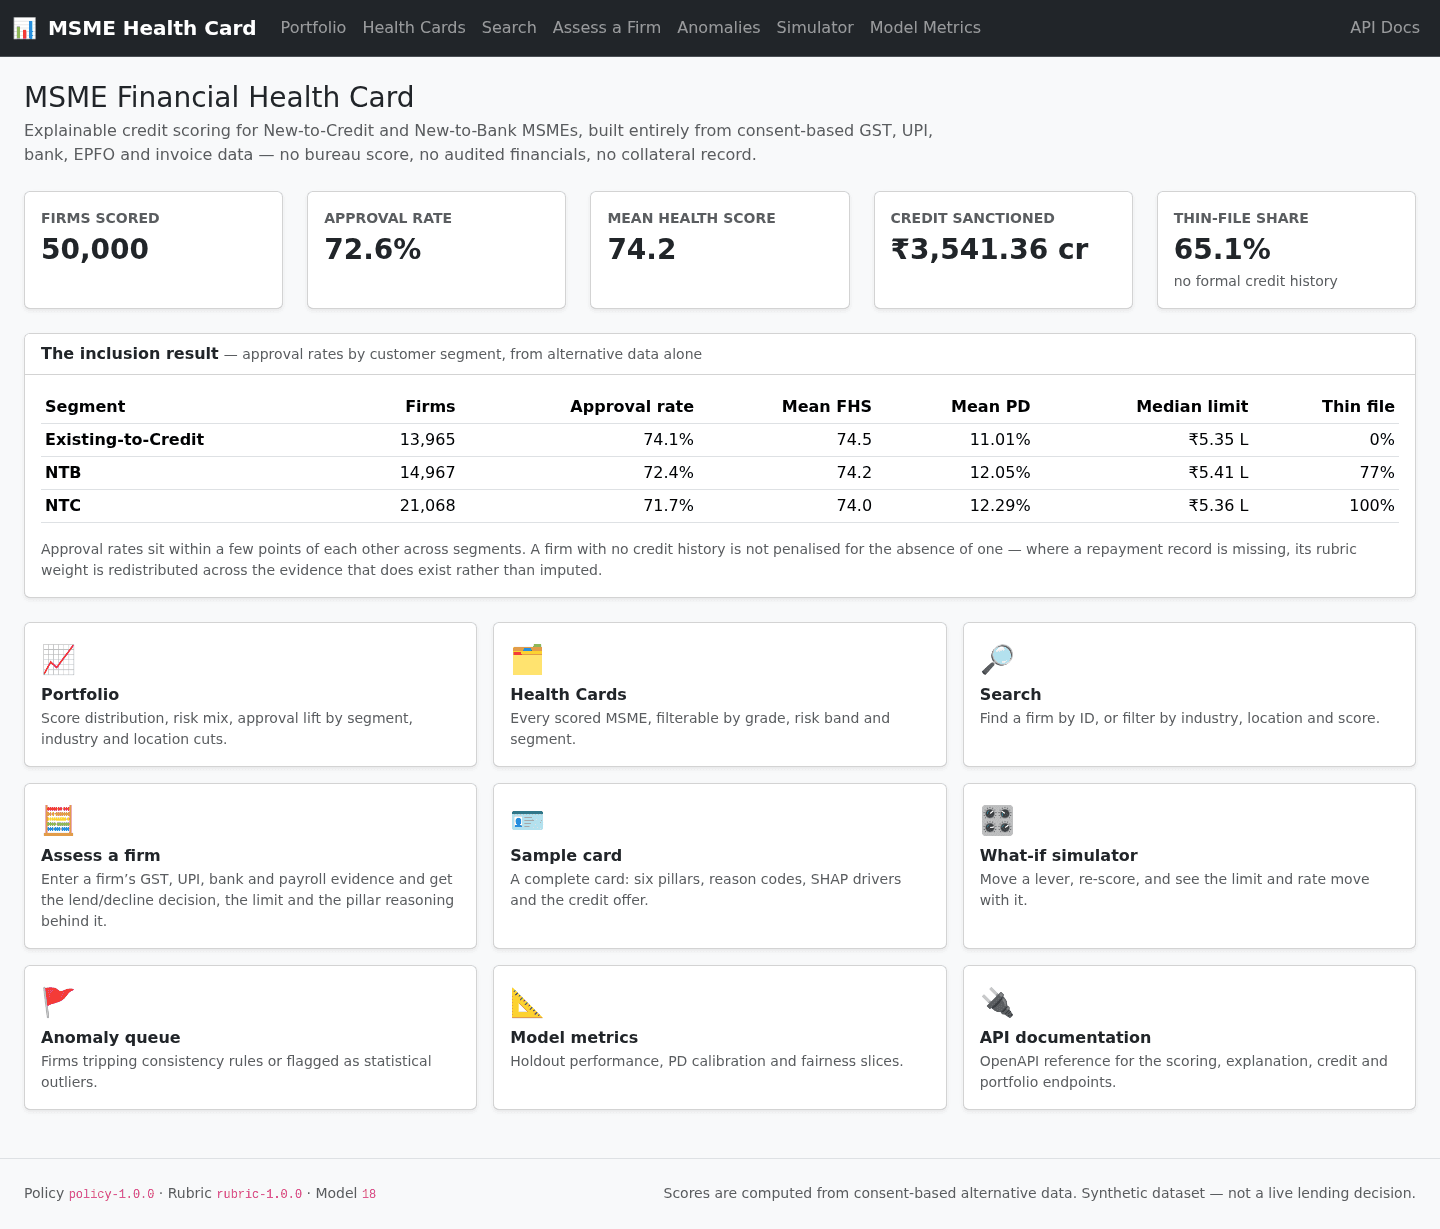
Task: Click the API documentation plug icon
Action: tap(997, 1002)
